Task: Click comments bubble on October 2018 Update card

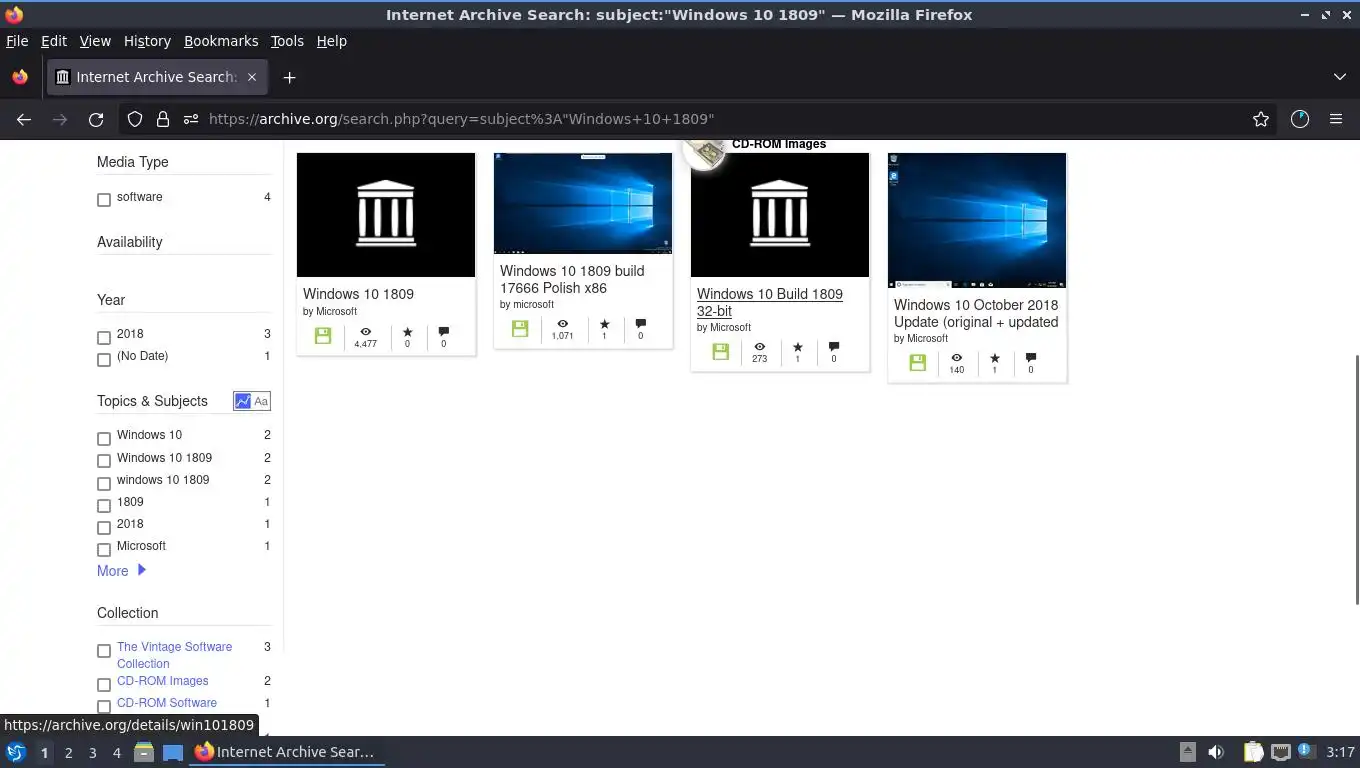Action: click(1031, 357)
